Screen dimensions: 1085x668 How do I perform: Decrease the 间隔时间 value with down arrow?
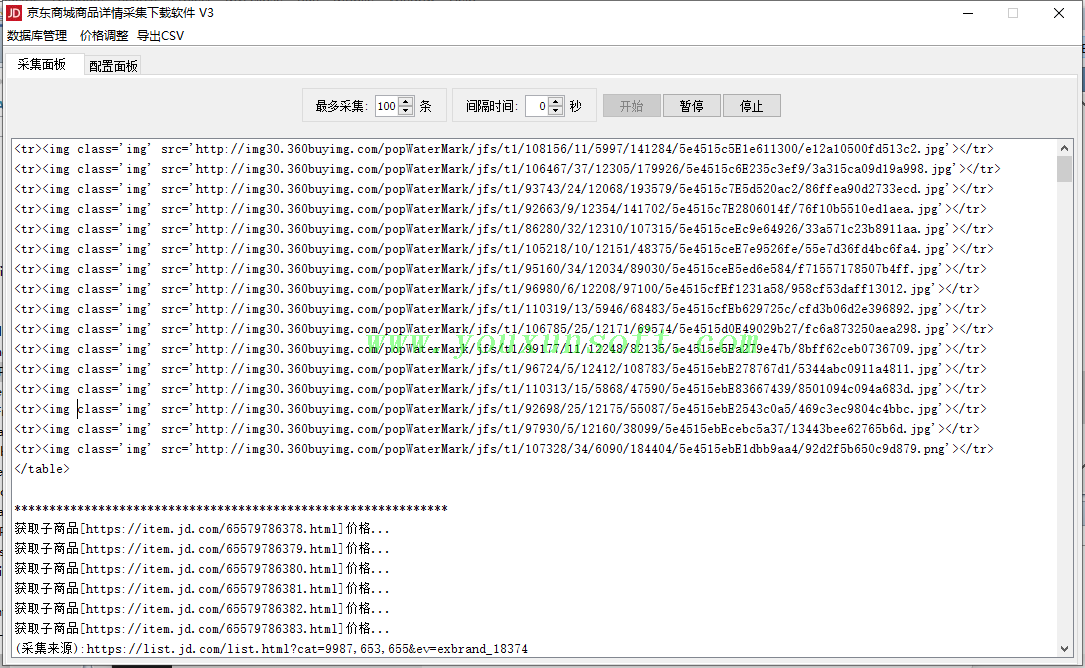tap(556, 111)
